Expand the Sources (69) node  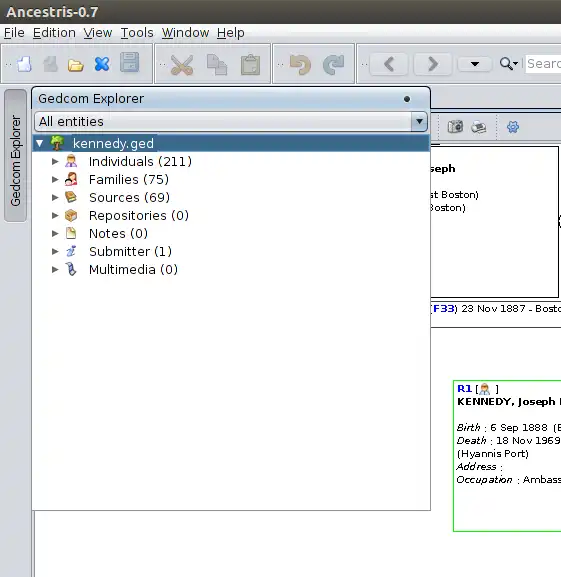point(55,197)
